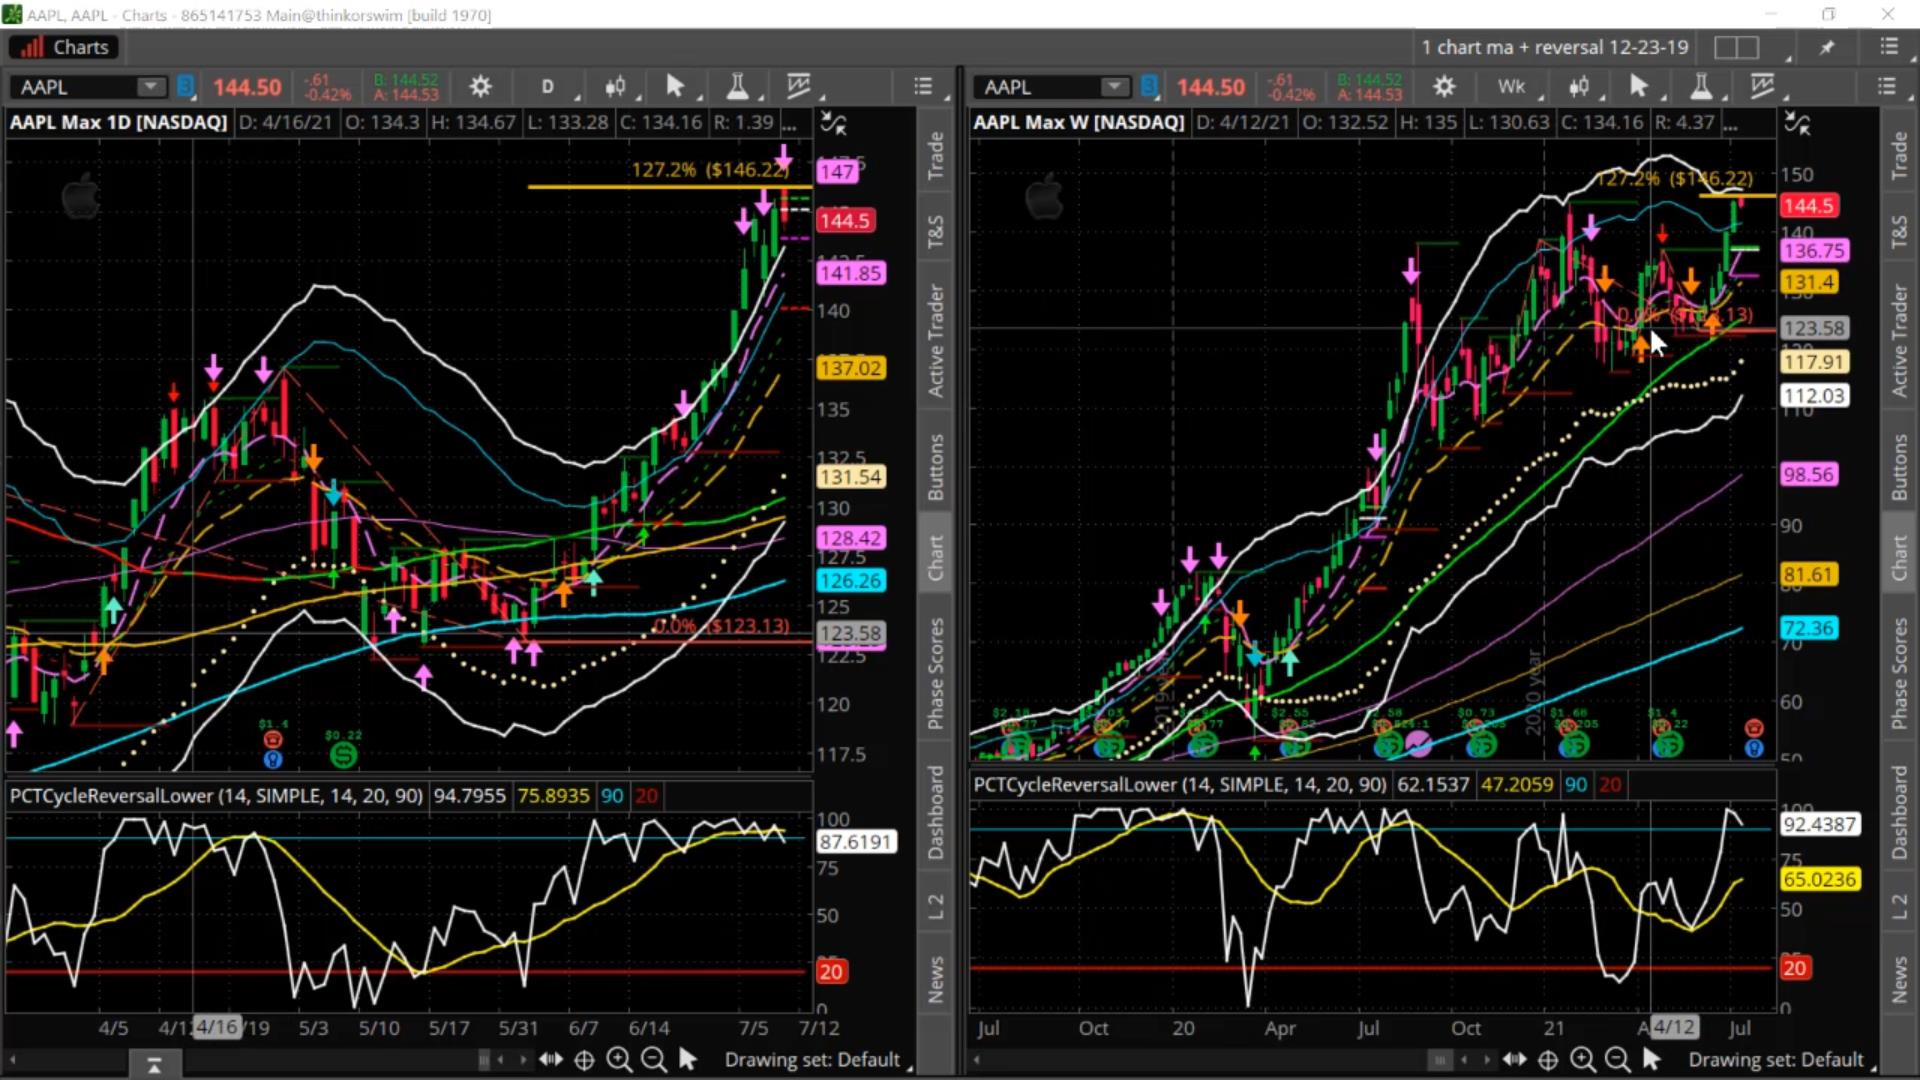The image size is (1920, 1080).
Task: Toggle blue symbol link on left chart
Action: click(185, 87)
